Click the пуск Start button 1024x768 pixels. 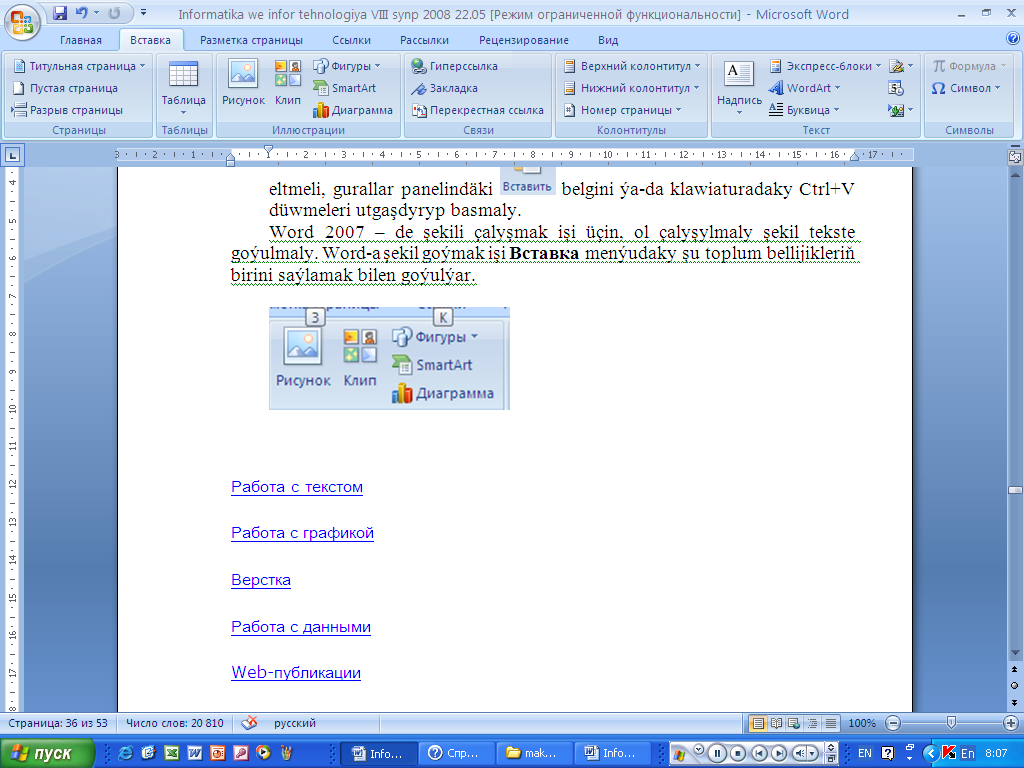[x=48, y=753]
